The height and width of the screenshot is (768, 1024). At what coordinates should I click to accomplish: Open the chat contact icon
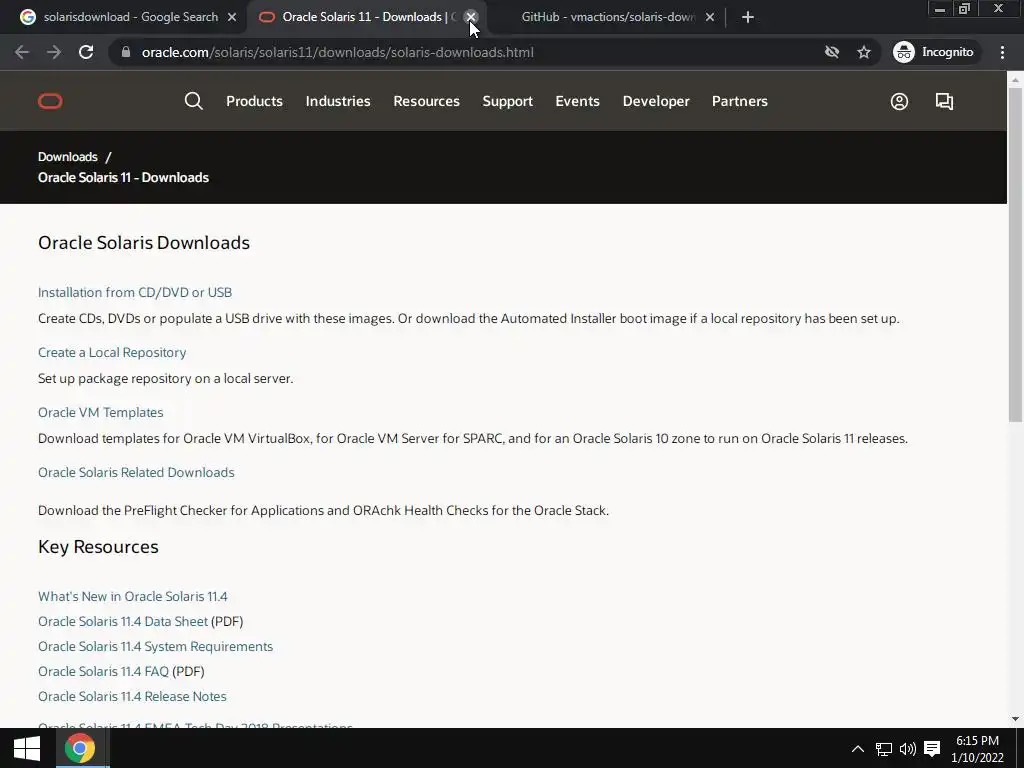click(944, 101)
